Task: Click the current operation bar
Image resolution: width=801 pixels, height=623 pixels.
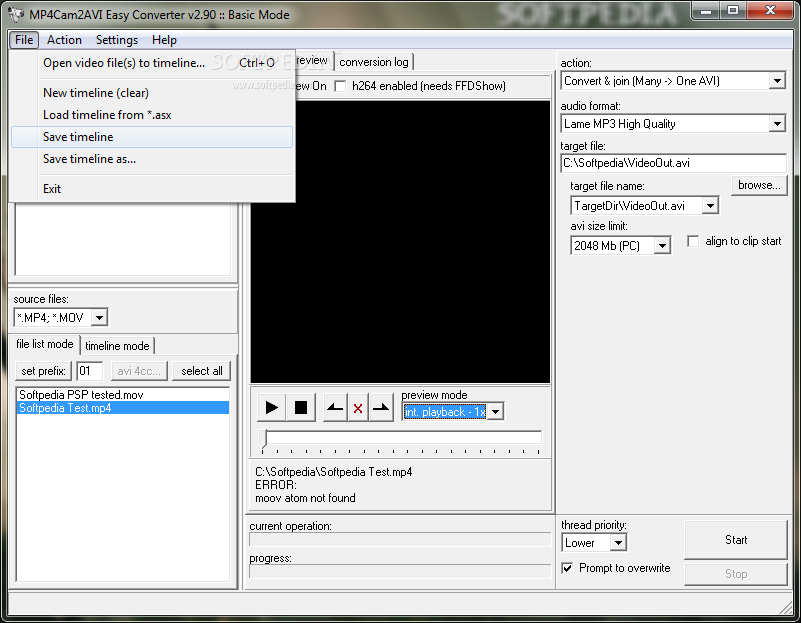Action: (x=400, y=540)
